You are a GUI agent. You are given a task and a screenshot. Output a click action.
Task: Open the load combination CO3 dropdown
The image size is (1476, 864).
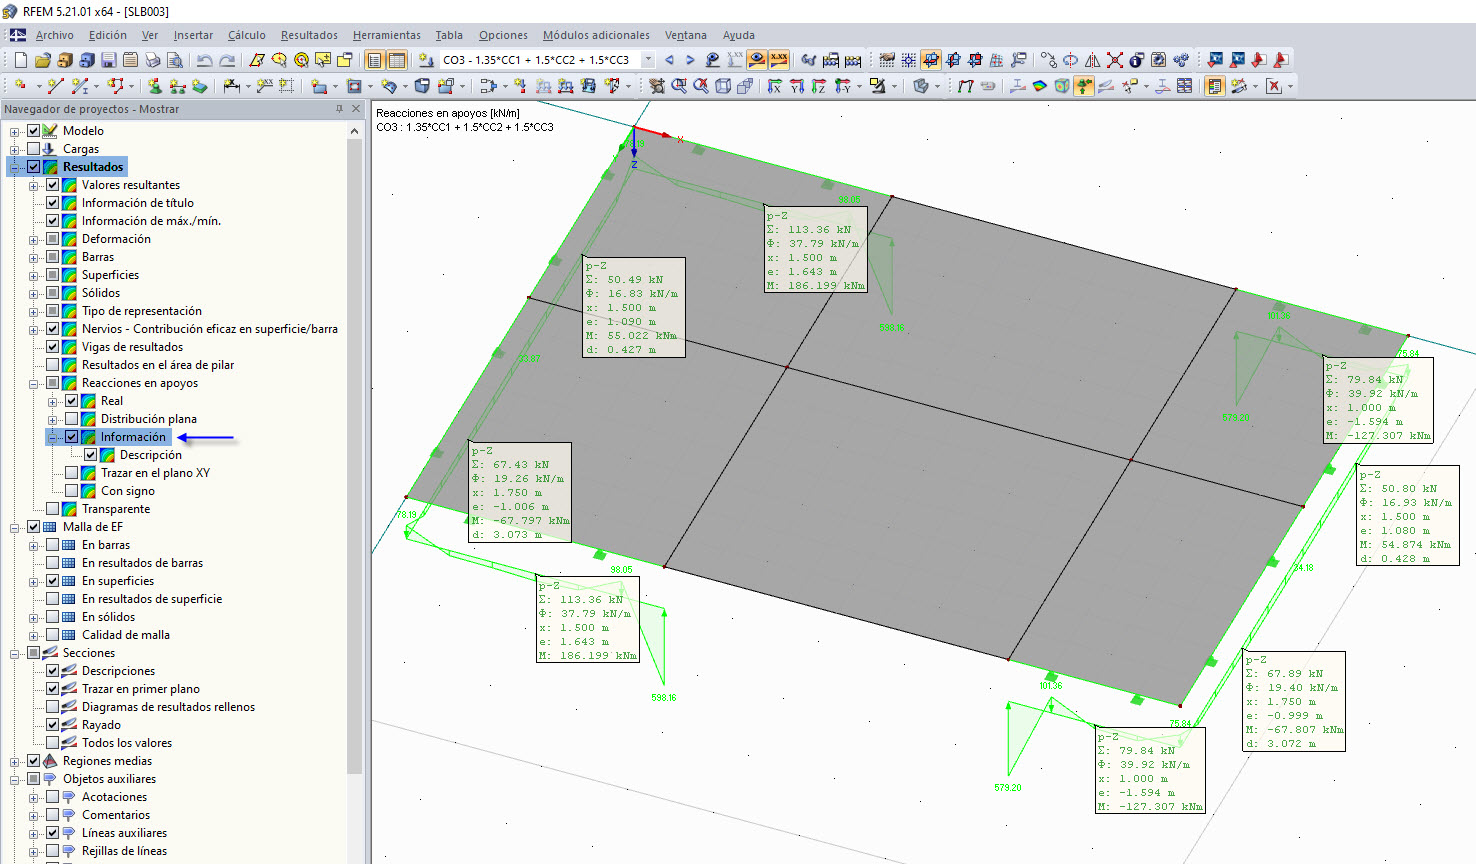click(648, 60)
